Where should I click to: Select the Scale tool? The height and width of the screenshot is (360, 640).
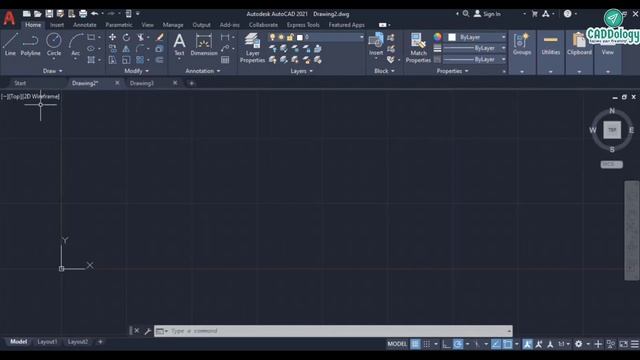click(x=127, y=60)
